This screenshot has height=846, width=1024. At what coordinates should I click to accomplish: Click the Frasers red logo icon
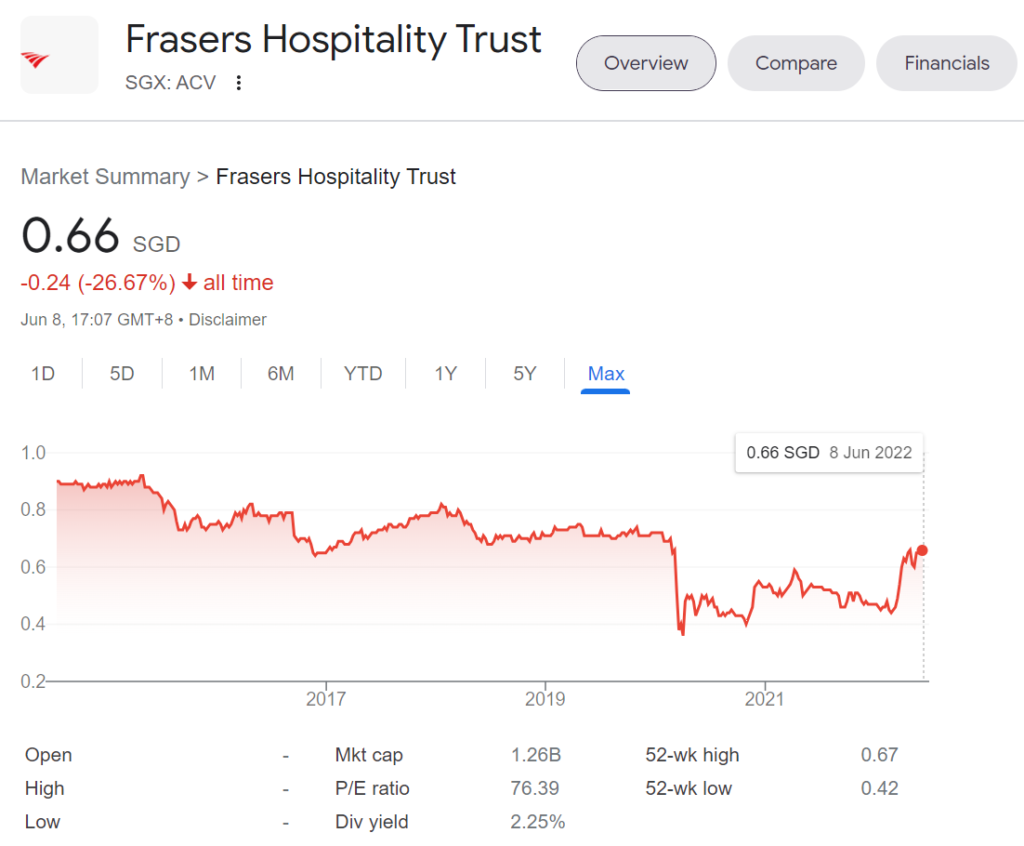pos(36,60)
